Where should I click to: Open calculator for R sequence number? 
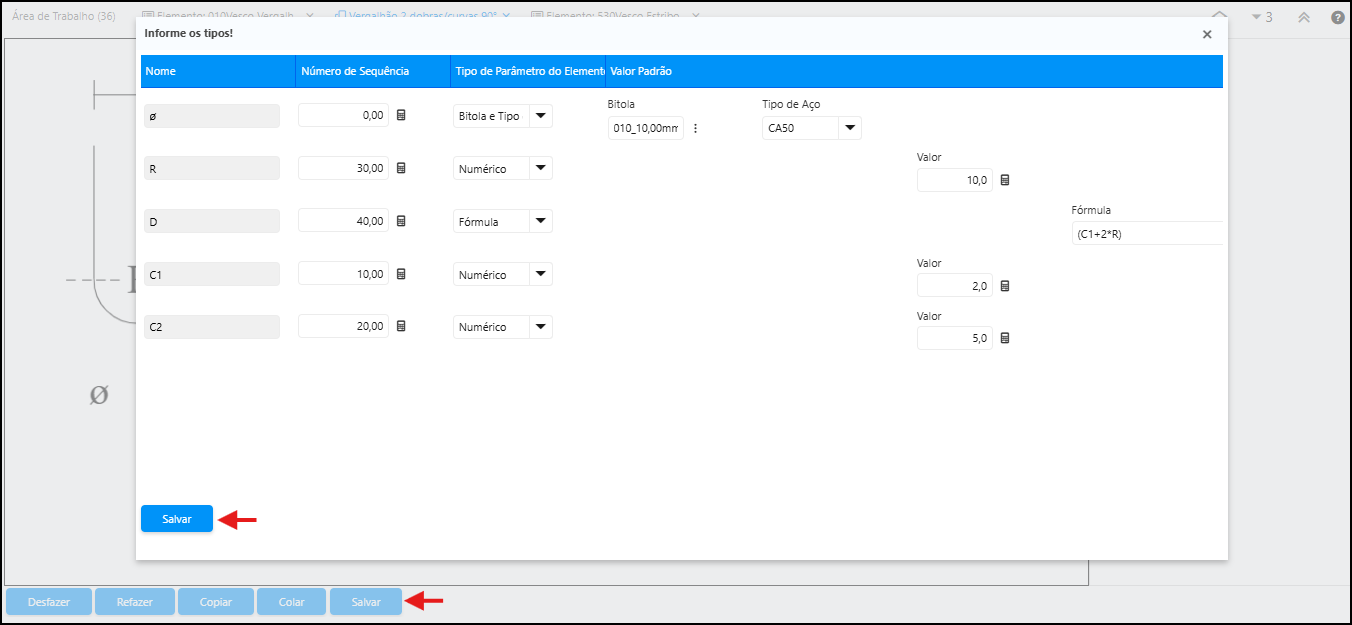(401, 168)
